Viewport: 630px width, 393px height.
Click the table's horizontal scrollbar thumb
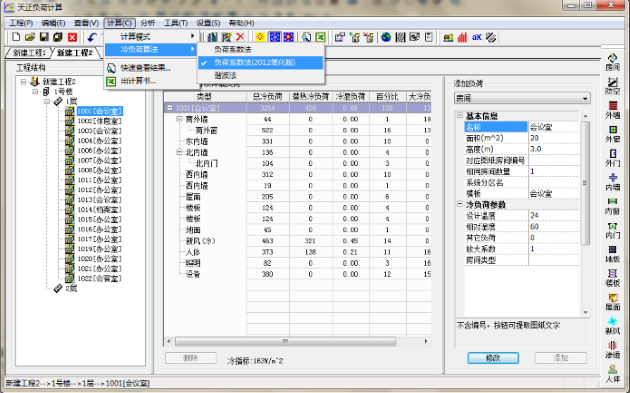[285, 342]
